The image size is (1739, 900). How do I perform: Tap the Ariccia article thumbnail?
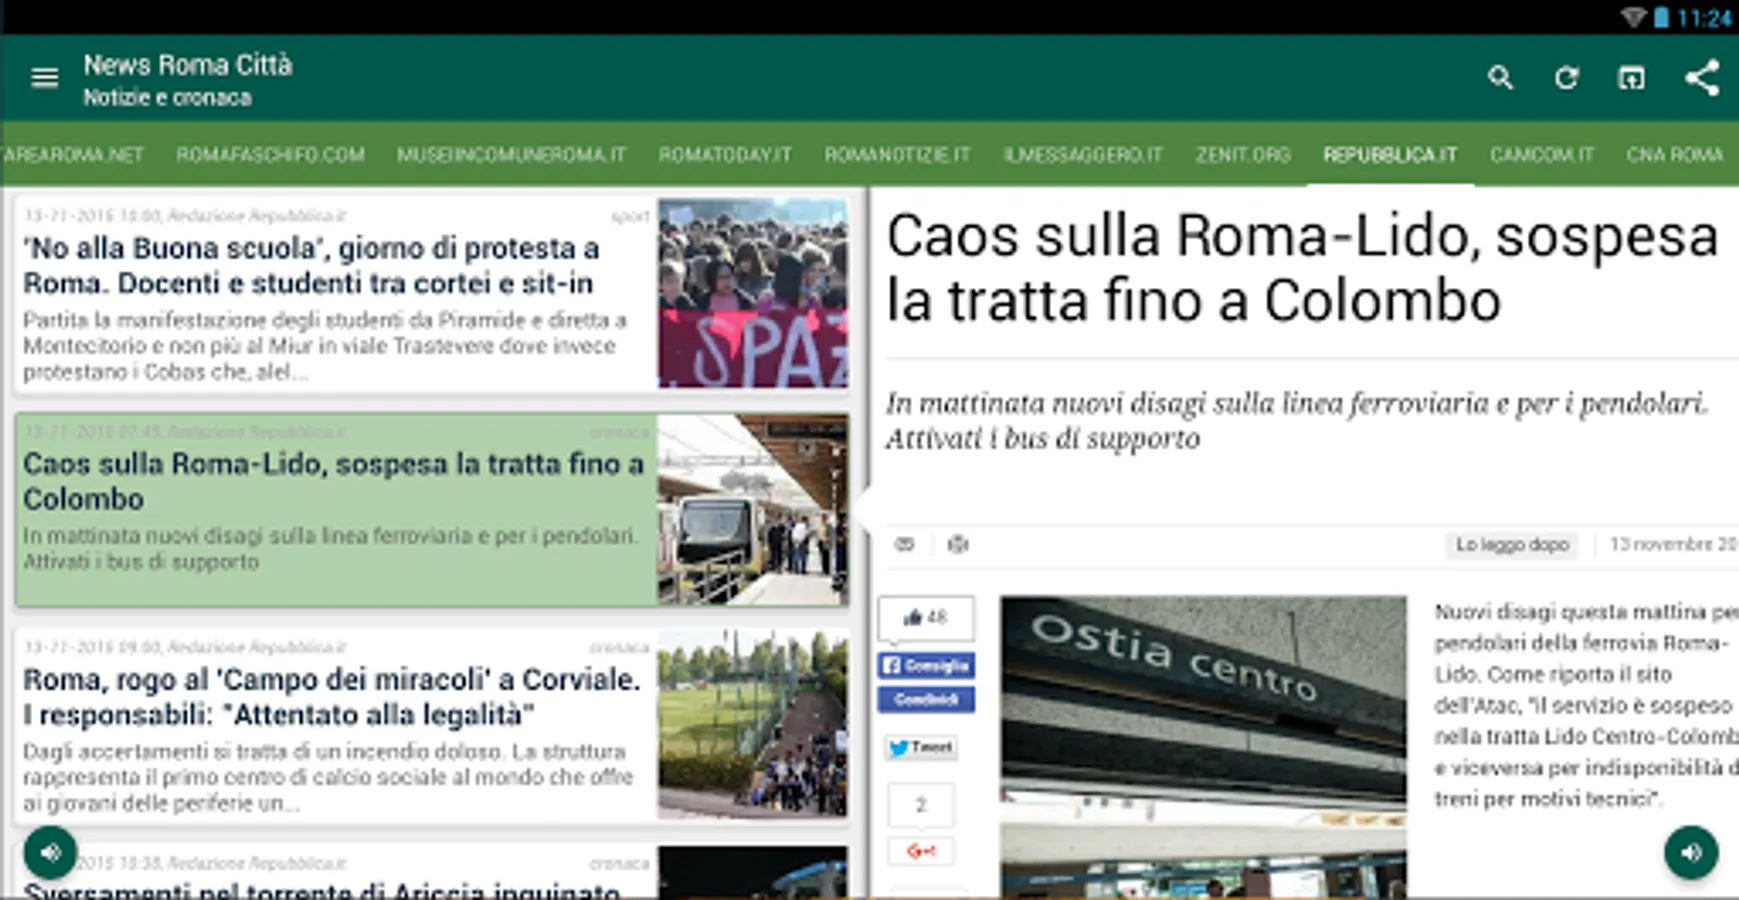tap(753, 873)
